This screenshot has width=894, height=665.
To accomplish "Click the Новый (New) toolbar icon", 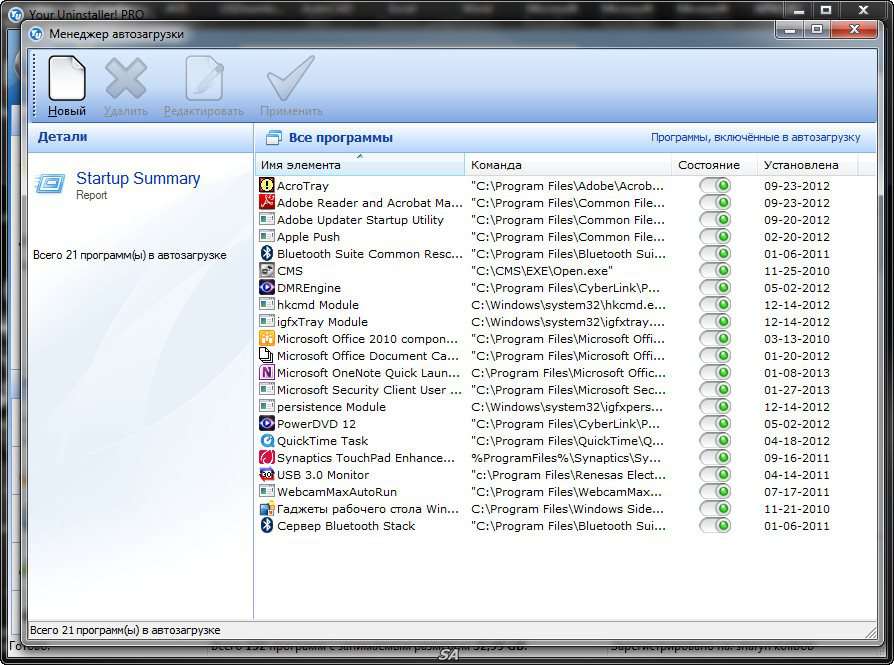I will [x=67, y=79].
